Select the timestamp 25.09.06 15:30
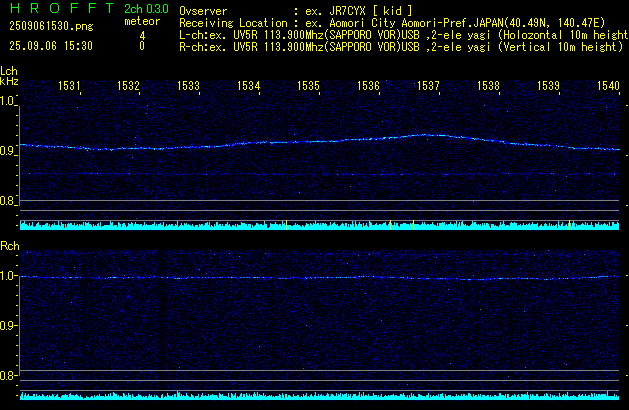 tap(51, 46)
